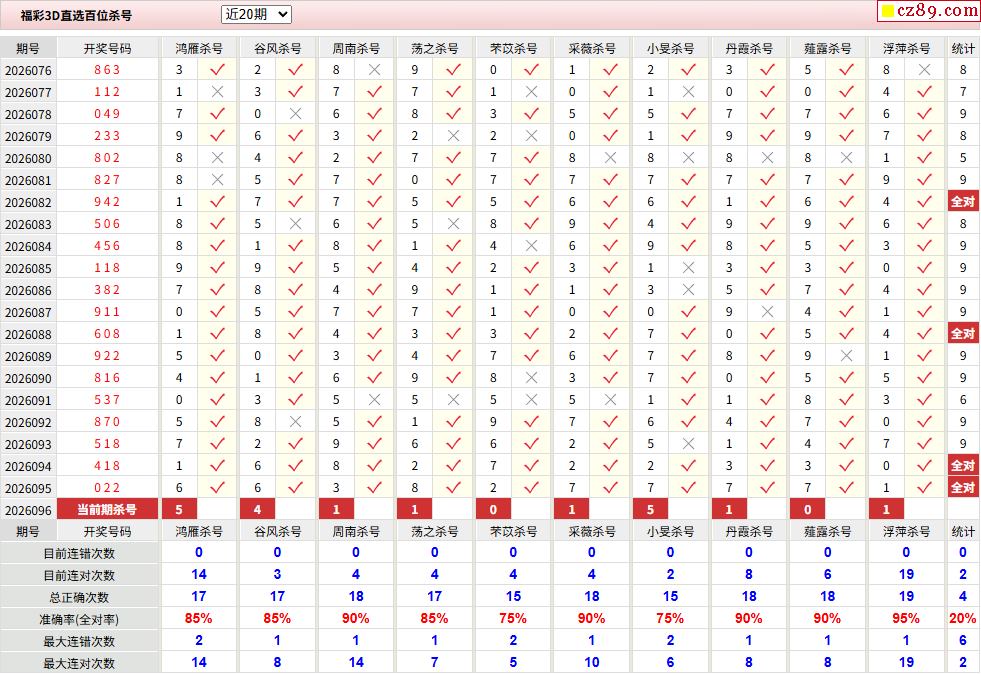Screen dimensions: 981x675
Task: Click 丹霞 cross mark in row 2026087
Action: point(768,312)
